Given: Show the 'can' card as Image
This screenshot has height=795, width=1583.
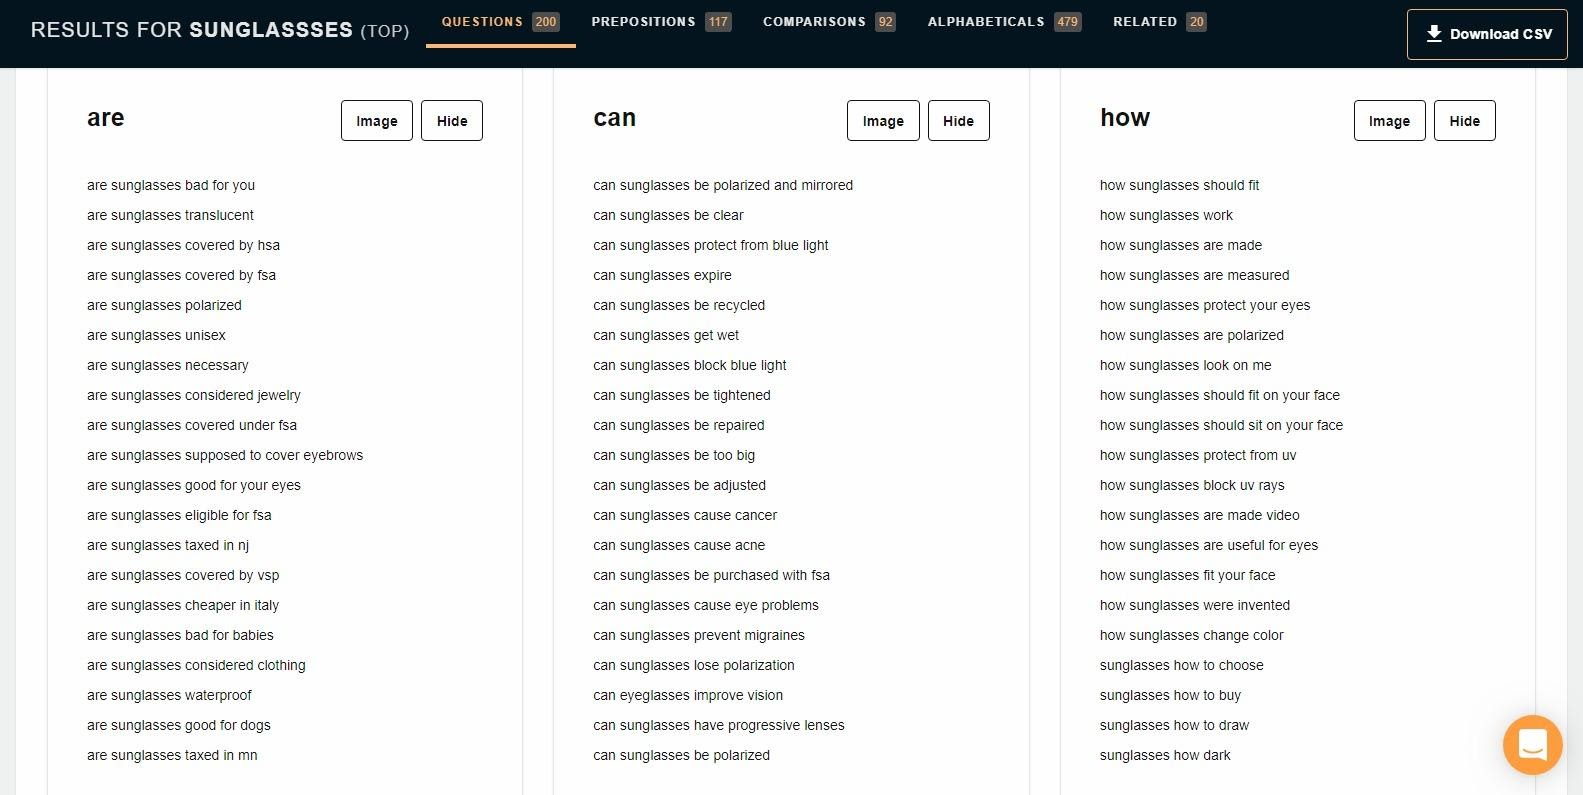Looking at the screenshot, I should pyautogui.click(x=883, y=121).
